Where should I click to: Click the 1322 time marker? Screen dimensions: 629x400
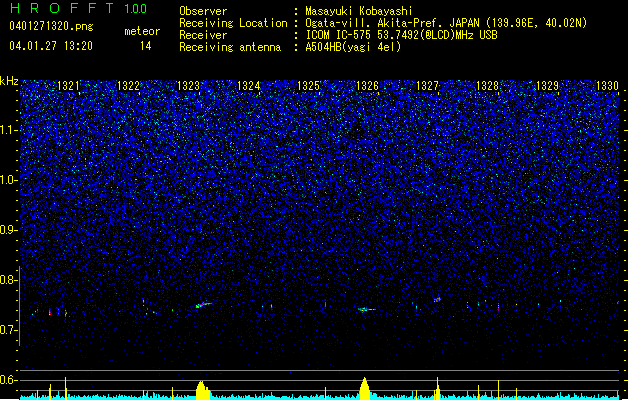(x=128, y=86)
